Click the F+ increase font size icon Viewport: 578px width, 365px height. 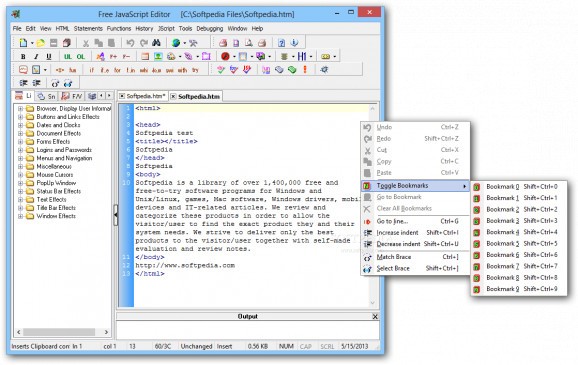(x=114, y=56)
